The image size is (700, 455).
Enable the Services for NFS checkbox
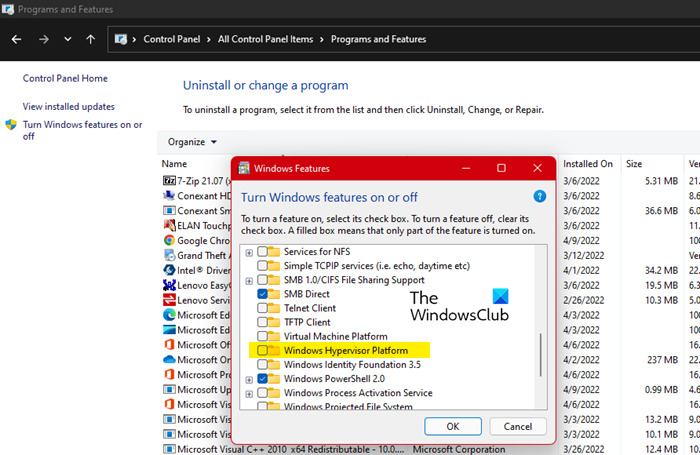coord(262,251)
